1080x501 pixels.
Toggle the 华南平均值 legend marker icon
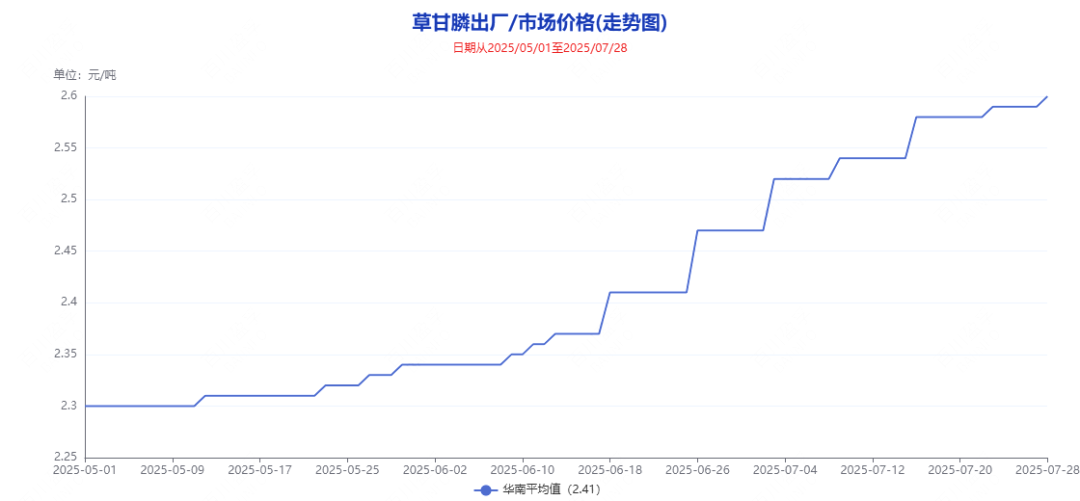(486, 490)
